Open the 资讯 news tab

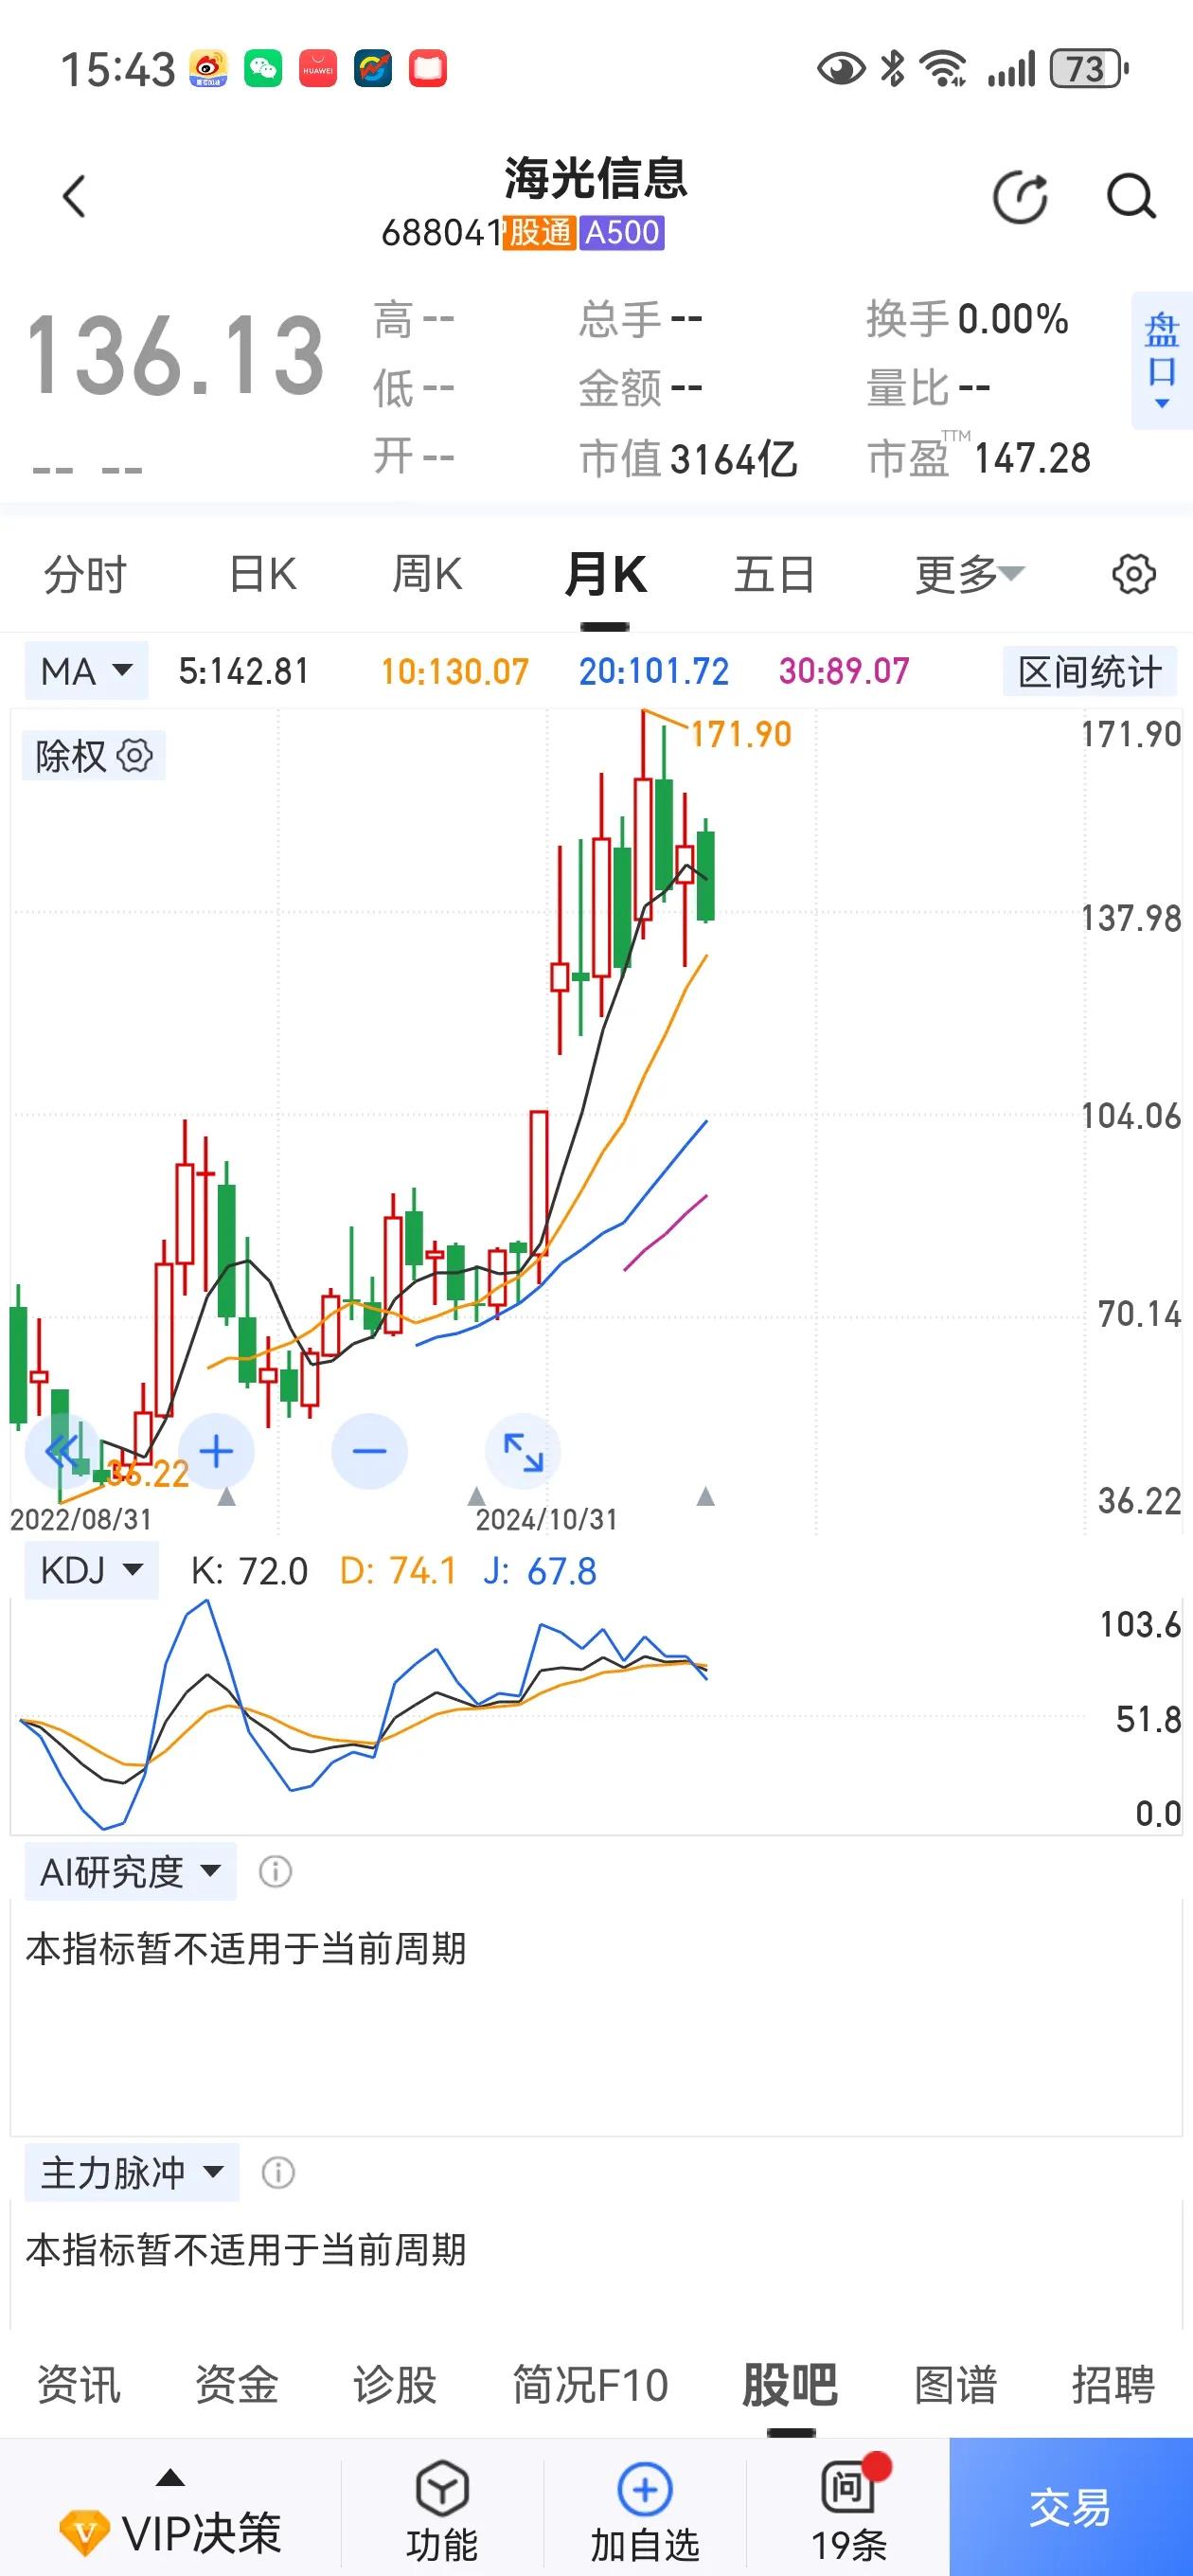pyautogui.click(x=78, y=2385)
